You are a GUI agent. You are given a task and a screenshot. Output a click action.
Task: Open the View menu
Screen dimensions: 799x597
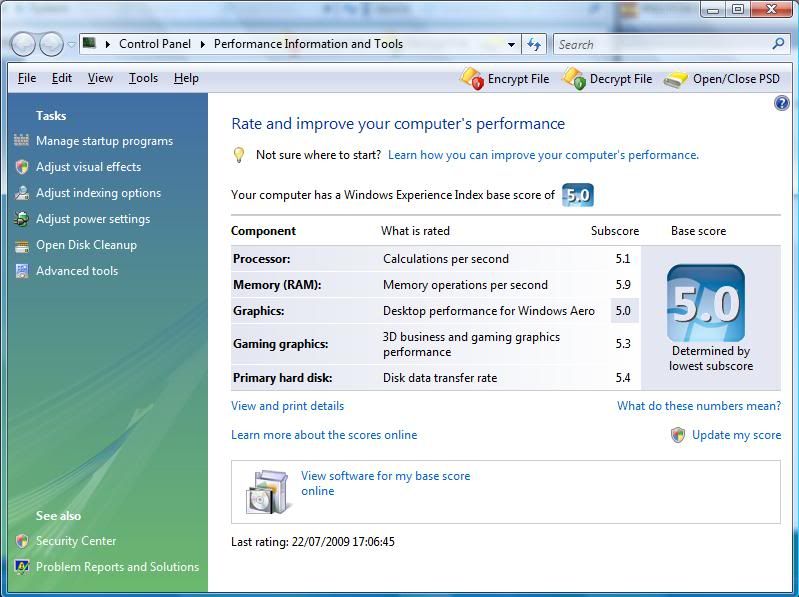pos(100,78)
